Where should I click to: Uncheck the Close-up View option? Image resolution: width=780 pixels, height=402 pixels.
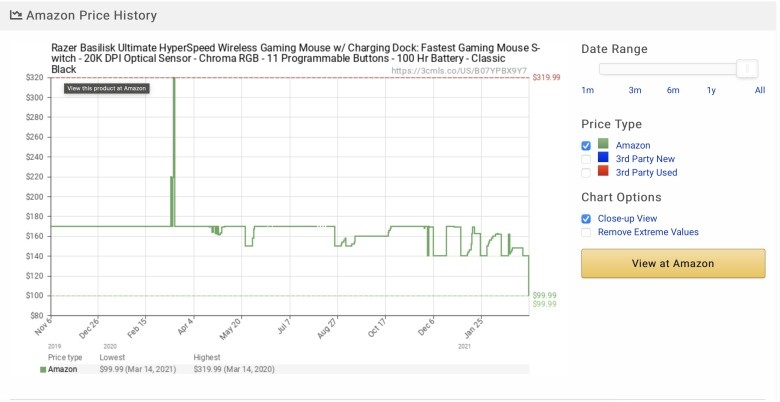(586, 218)
